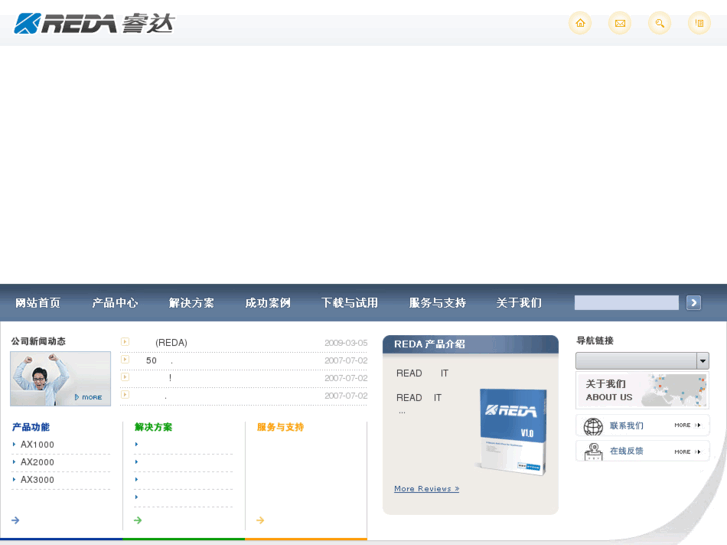The image size is (727, 545).
Task: Click the orange arrow under 服务与支持
Action: [x=260, y=520]
